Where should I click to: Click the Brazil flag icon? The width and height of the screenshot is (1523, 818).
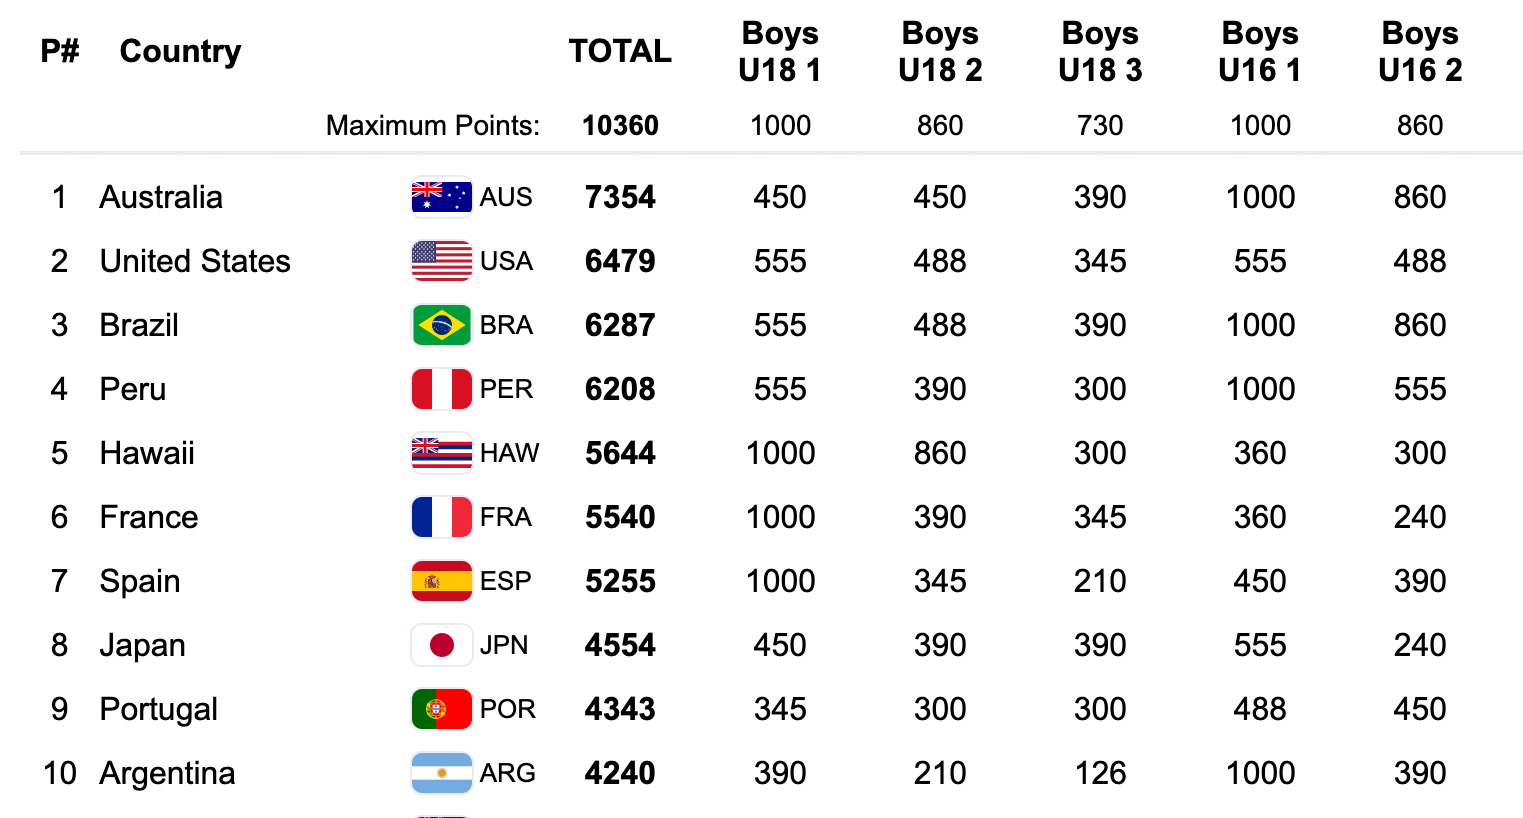pos(441,325)
